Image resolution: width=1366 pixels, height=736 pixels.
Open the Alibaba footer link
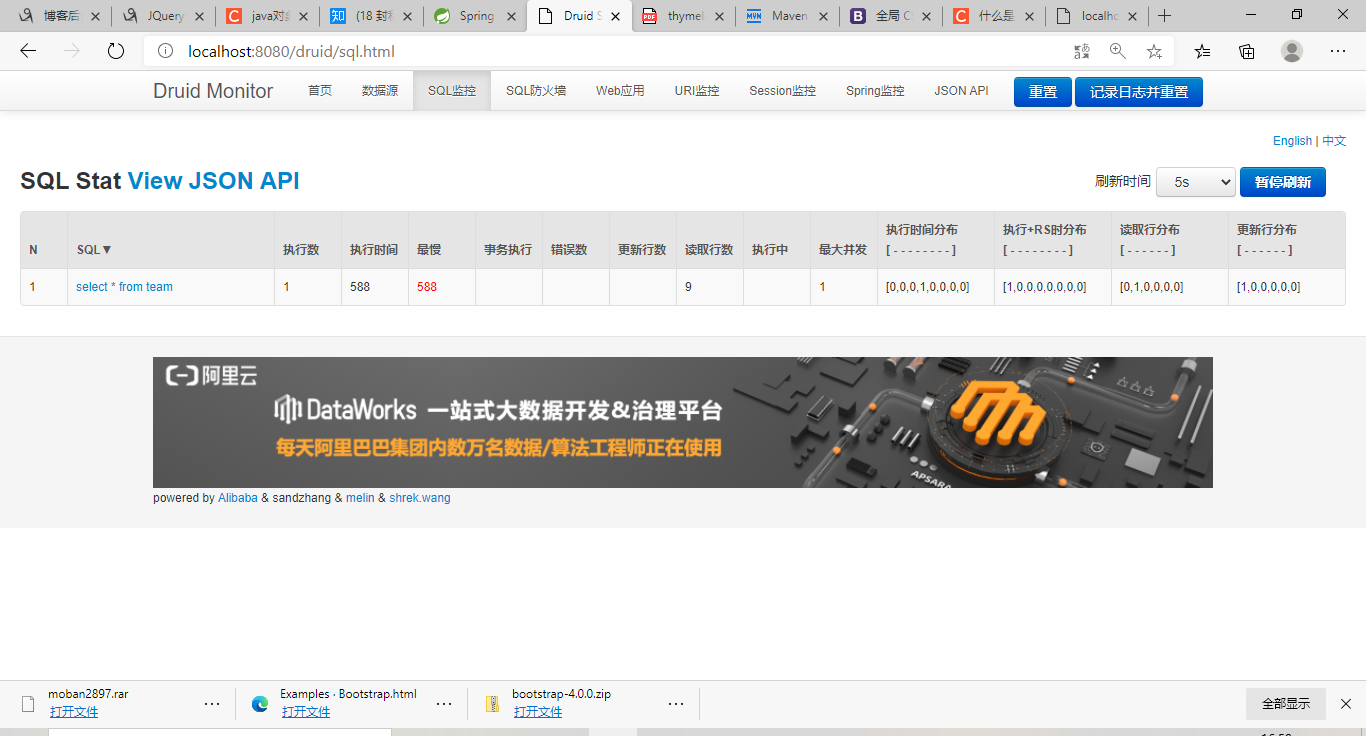tap(238, 498)
